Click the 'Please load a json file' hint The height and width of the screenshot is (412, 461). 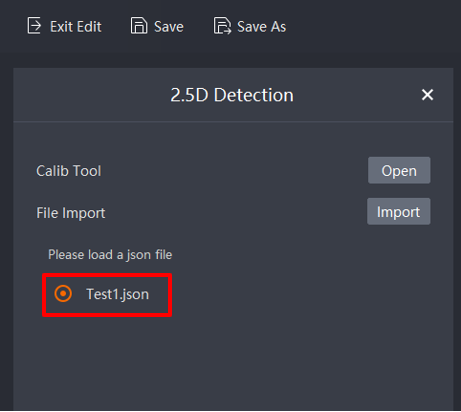pos(110,255)
